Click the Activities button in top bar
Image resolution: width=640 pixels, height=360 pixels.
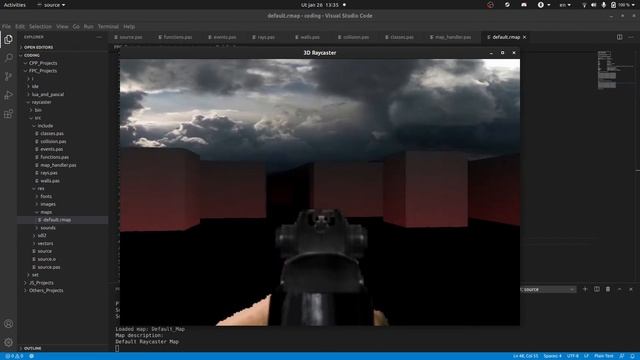(15, 5)
